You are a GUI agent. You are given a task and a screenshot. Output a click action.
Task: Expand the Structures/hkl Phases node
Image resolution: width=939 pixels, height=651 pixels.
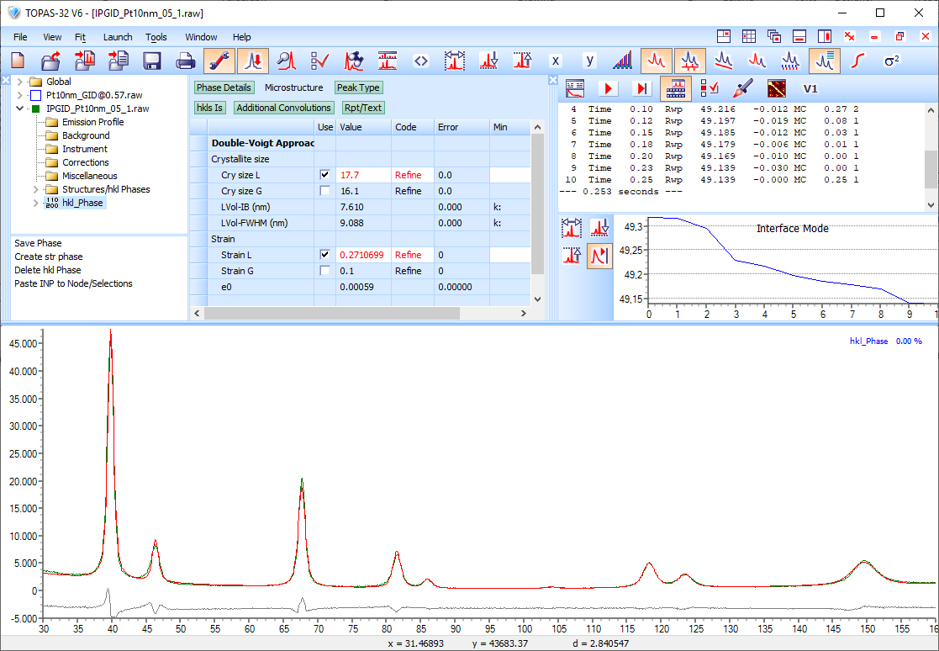coord(36,189)
